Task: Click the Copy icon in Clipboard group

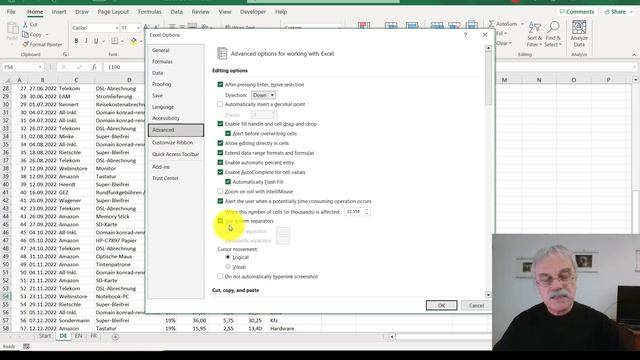Action: pos(25,35)
